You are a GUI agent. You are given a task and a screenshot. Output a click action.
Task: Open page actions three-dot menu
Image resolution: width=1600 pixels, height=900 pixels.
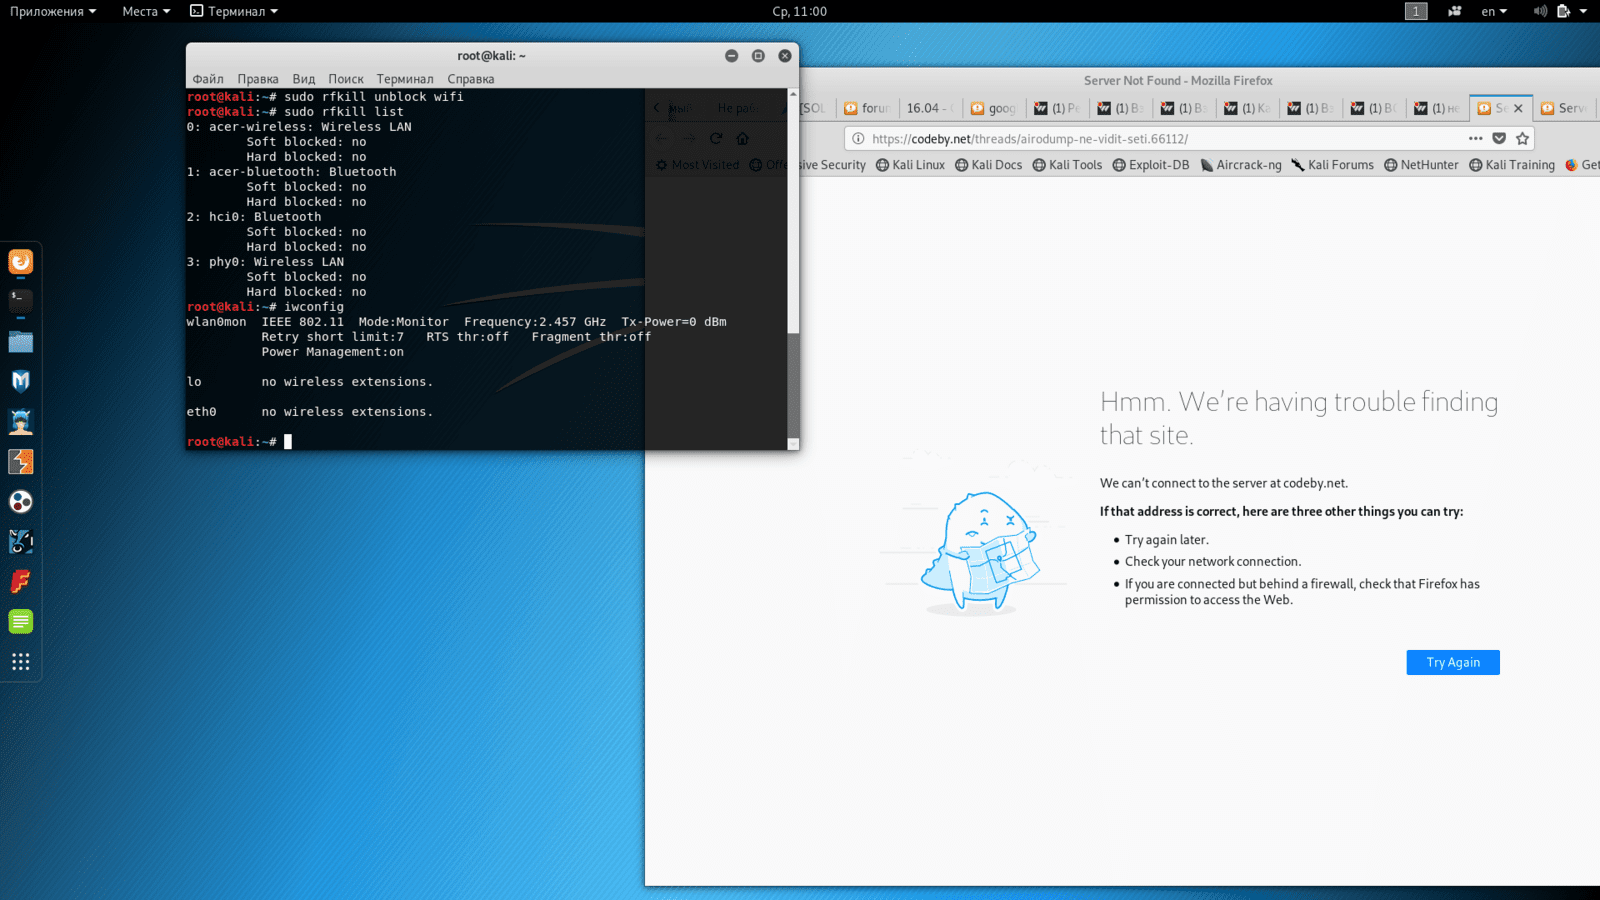click(x=1475, y=139)
